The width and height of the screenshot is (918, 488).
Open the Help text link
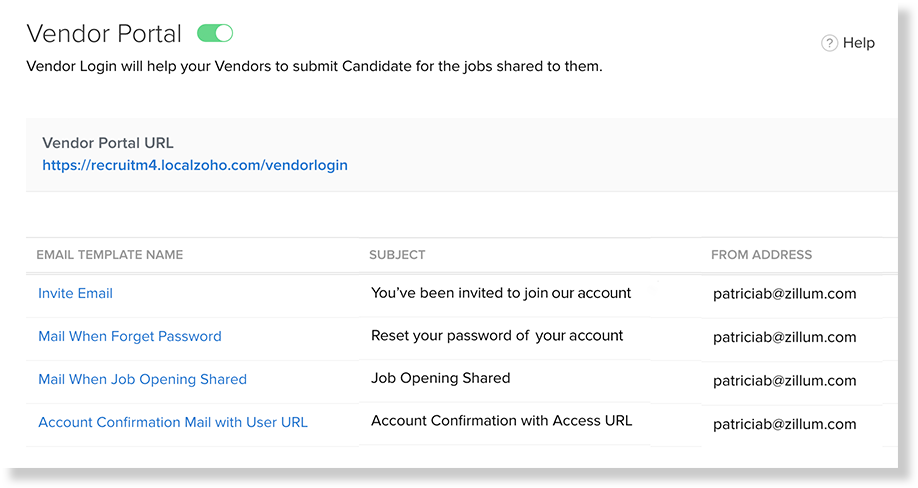click(x=858, y=43)
